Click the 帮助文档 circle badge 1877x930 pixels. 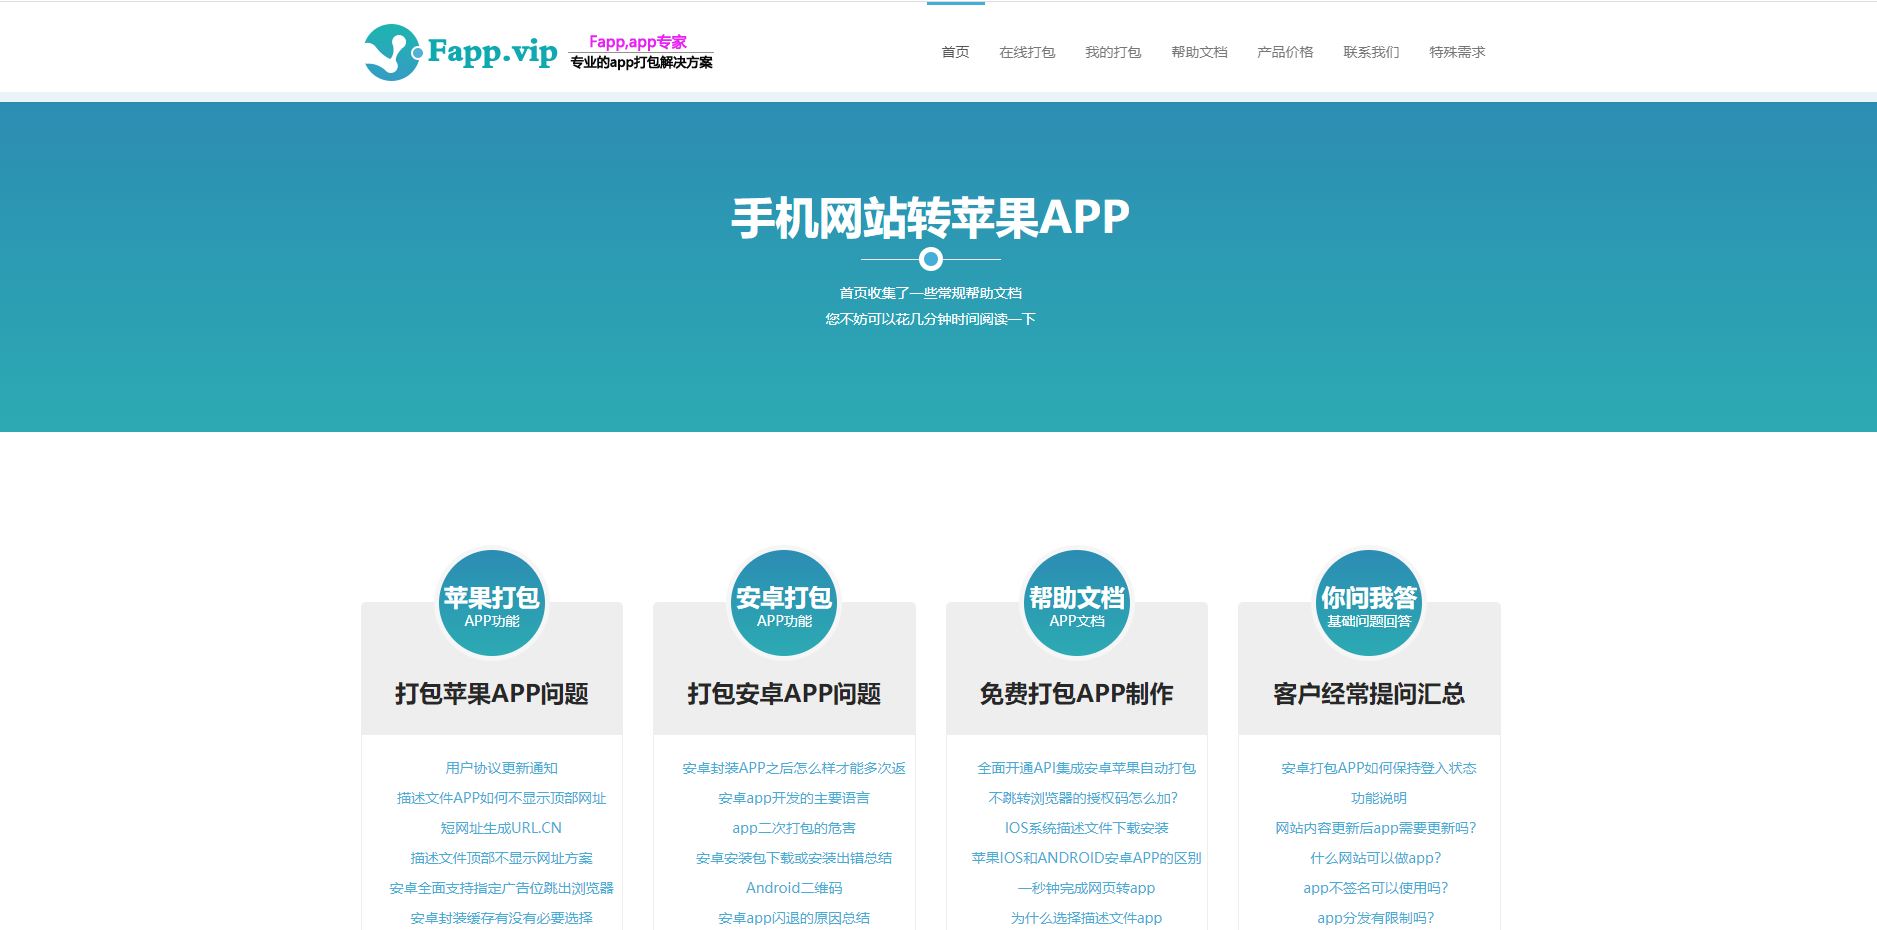point(1077,603)
